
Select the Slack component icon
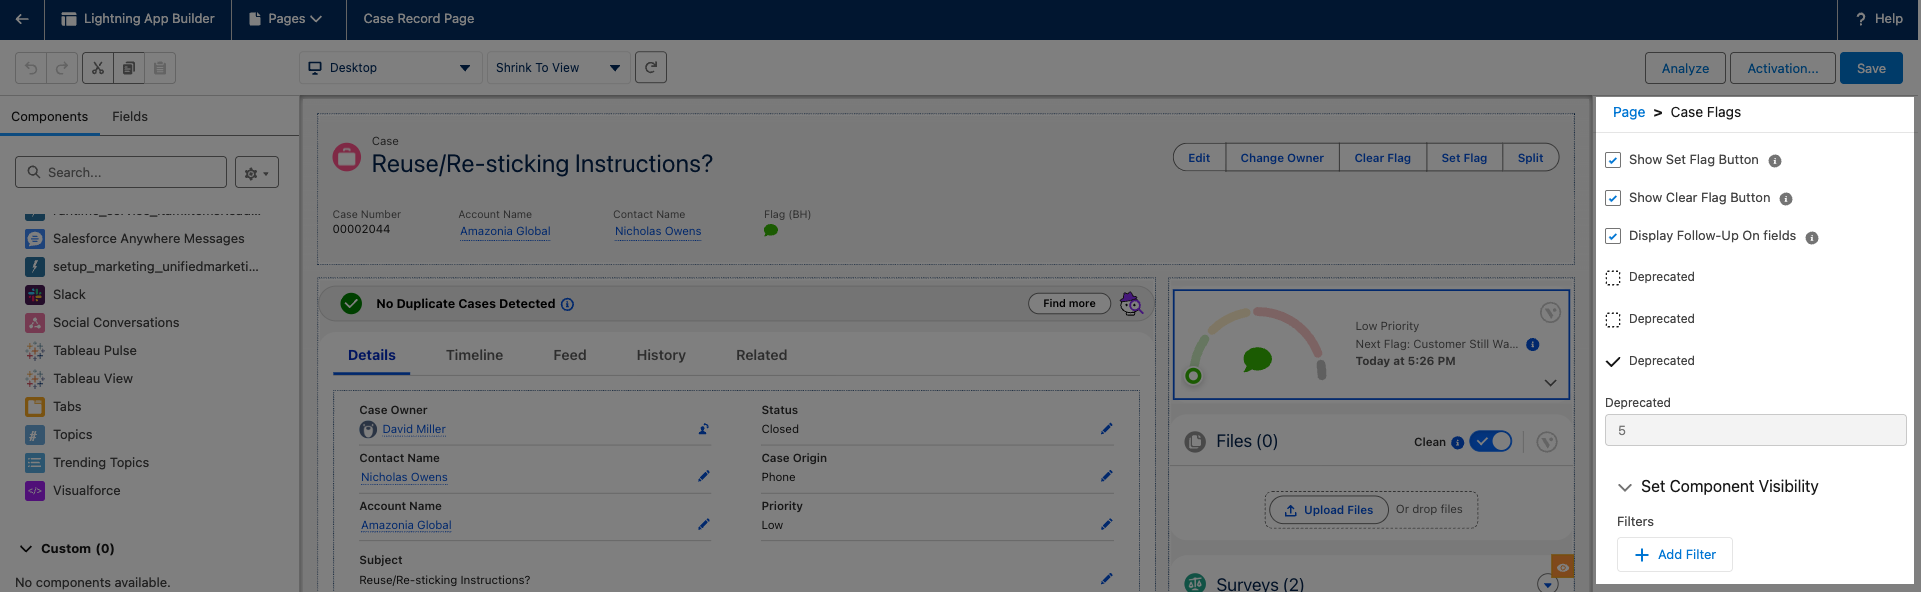pos(35,295)
